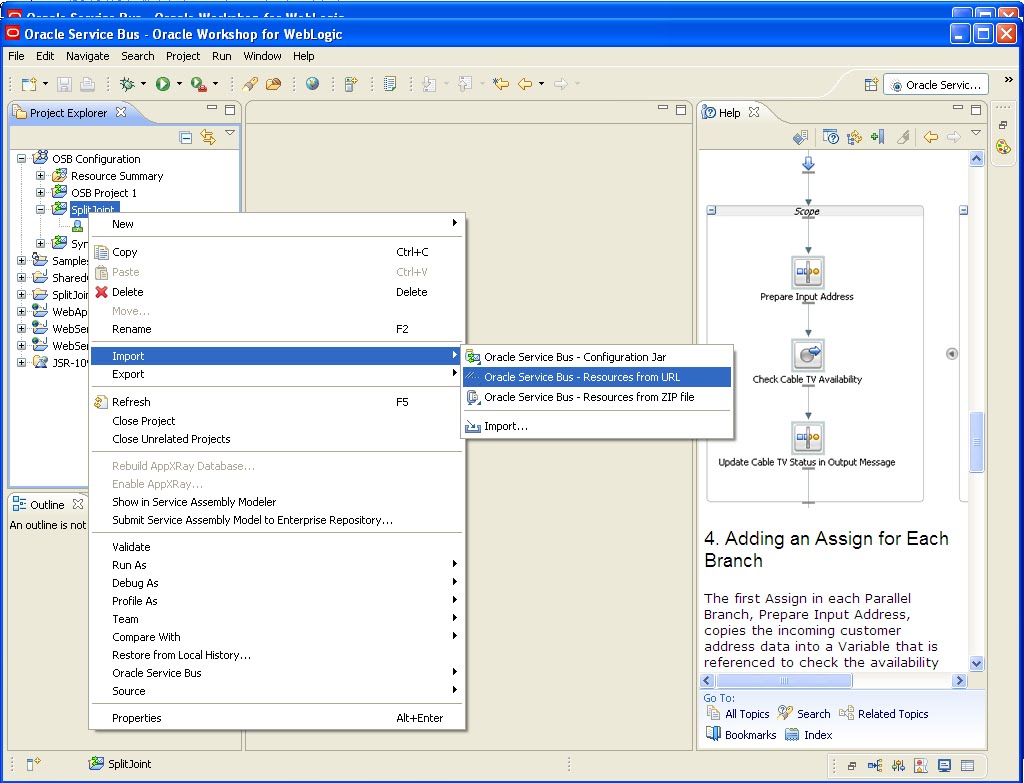Open the Export submenu
Viewport: 1024px width, 783px height.
pyautogui.click(x=277, y=374)
